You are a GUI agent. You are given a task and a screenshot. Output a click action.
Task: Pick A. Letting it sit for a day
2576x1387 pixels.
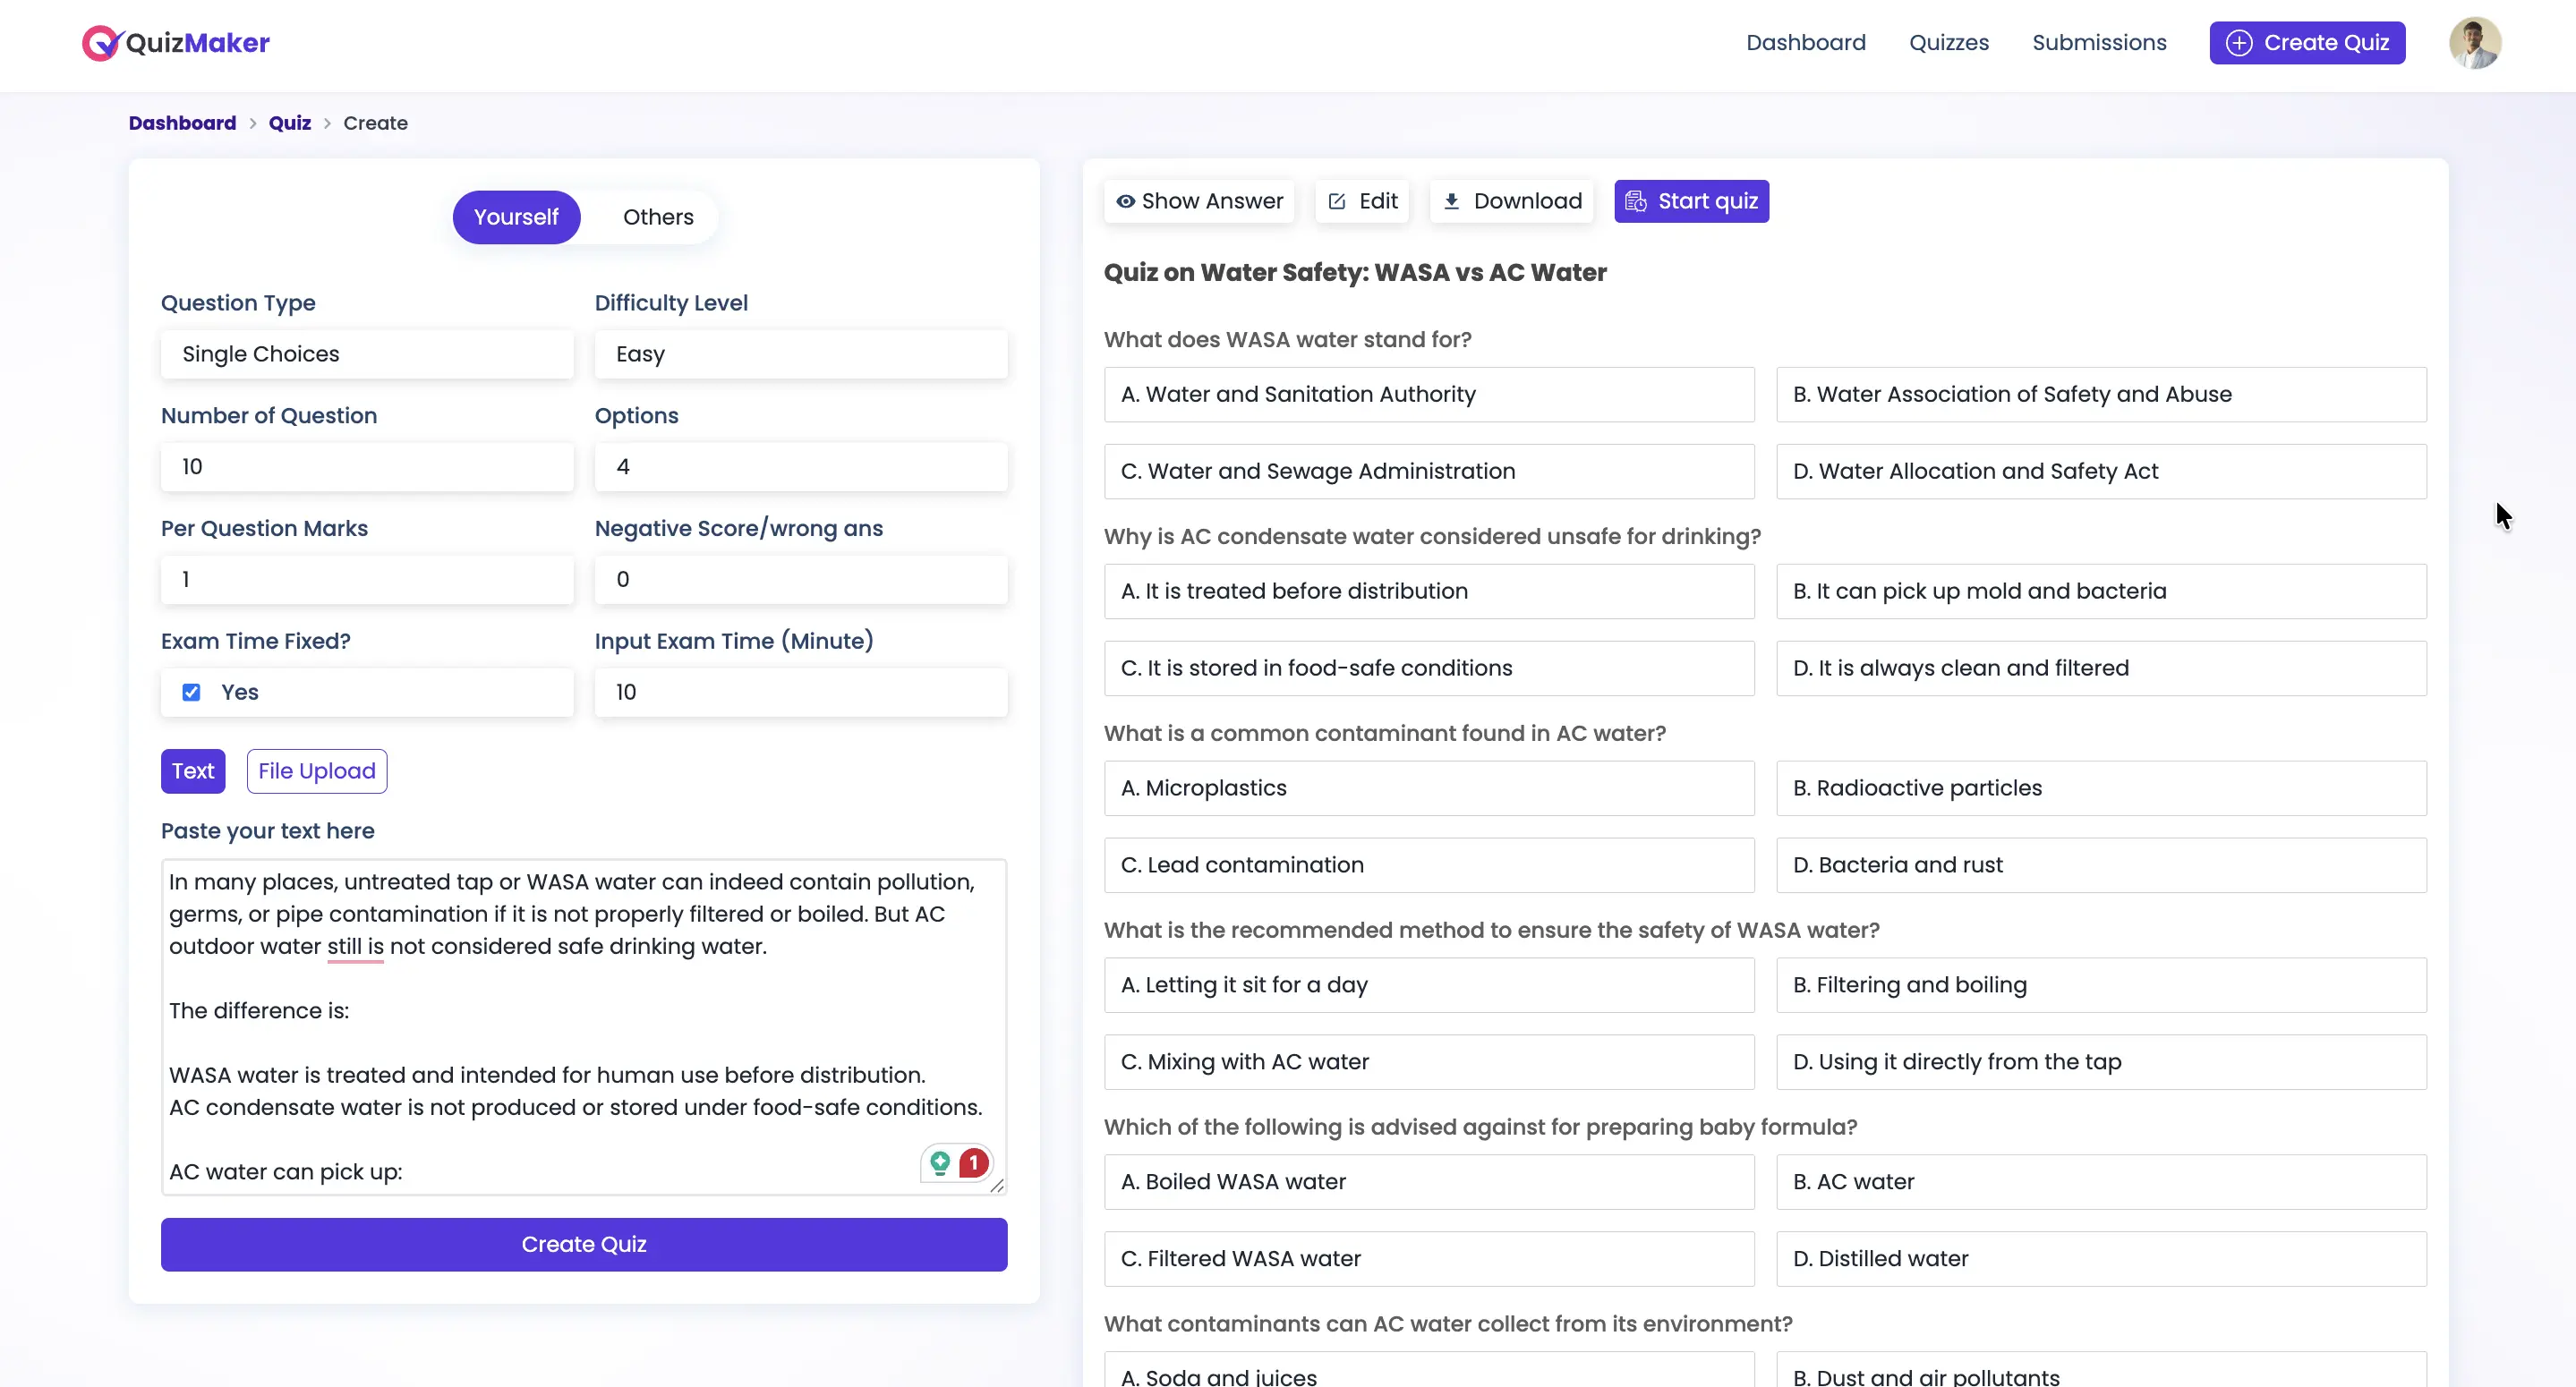pyautogui.click(x=1429, y=985)
